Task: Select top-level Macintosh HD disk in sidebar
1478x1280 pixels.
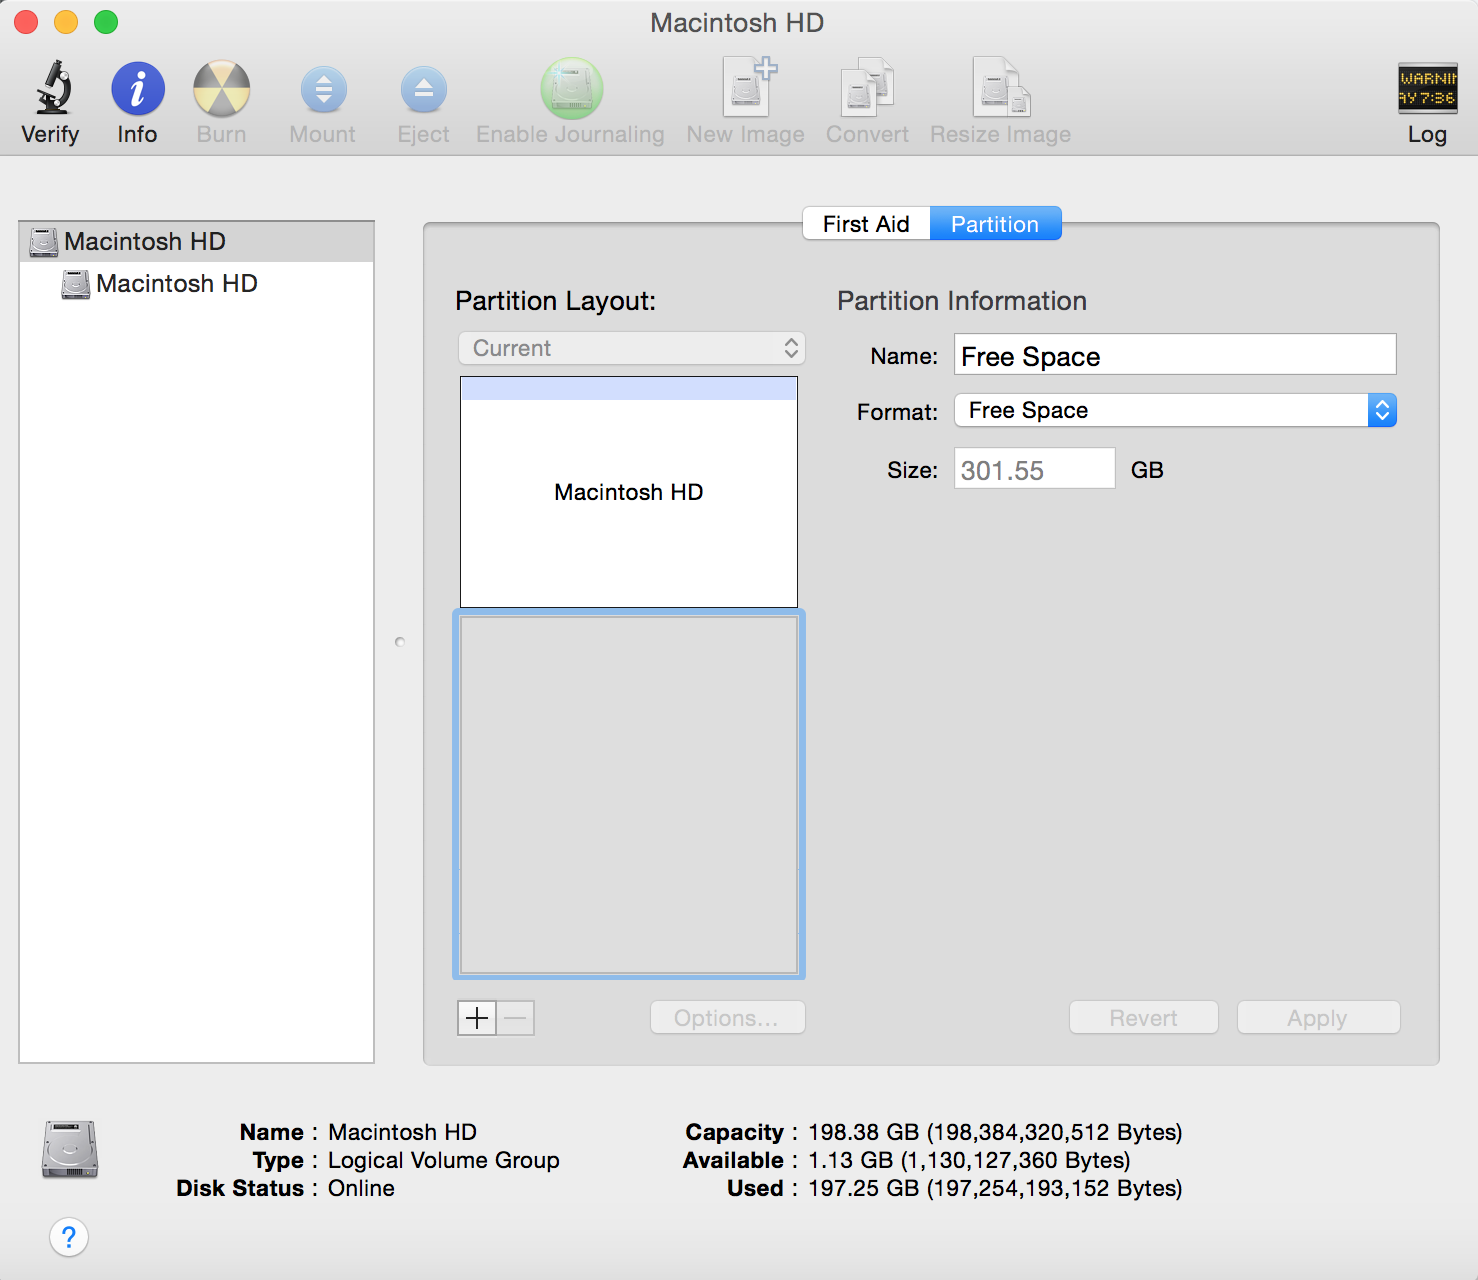Action: click(x=197, y=241)
